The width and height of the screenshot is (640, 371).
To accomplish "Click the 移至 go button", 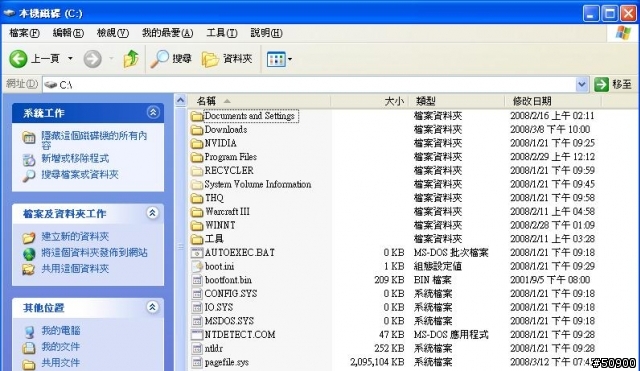I will tap(613, 84).
